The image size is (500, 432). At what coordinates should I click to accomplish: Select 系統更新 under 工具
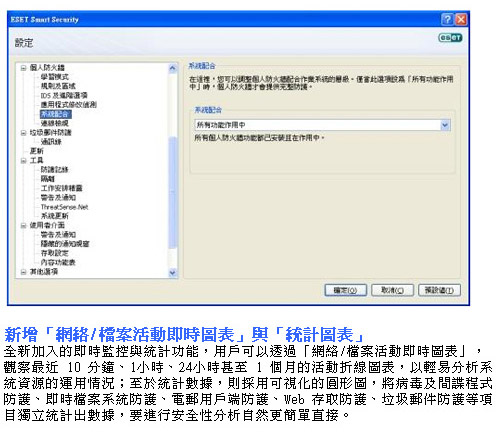55,216
